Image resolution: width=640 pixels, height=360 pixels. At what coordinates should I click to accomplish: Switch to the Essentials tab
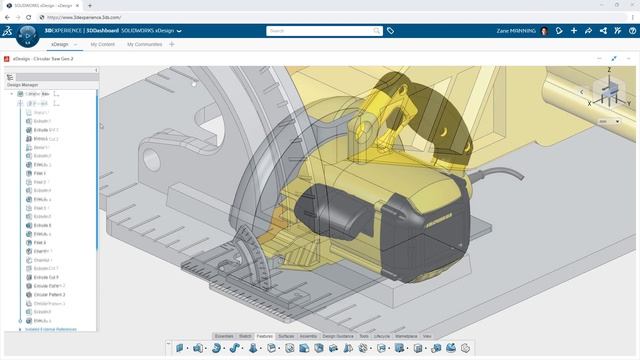tap(224, 336)
